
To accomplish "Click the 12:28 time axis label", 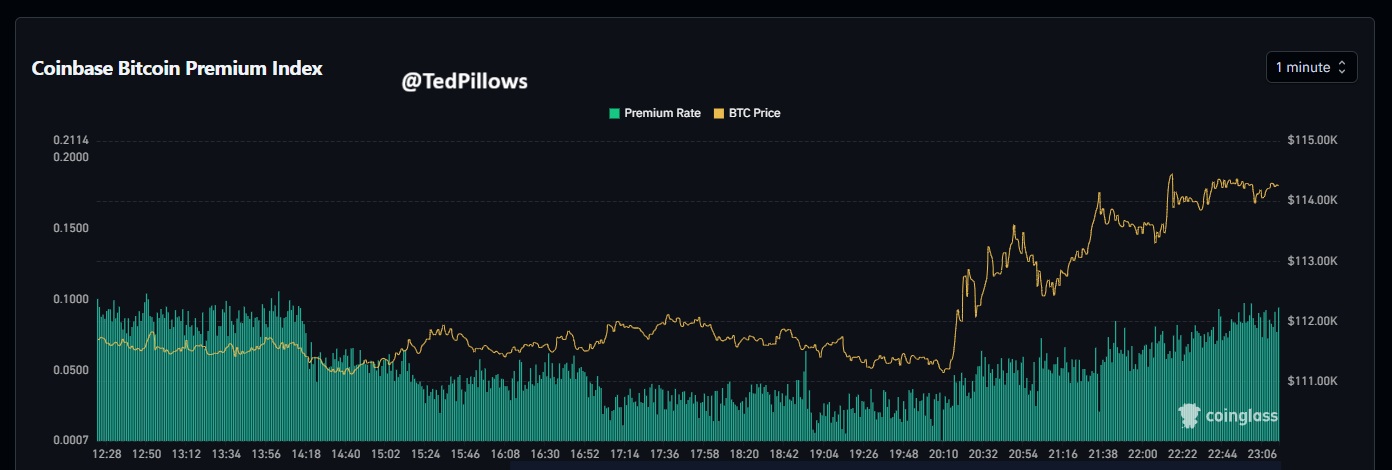I will tap(107, 454).
